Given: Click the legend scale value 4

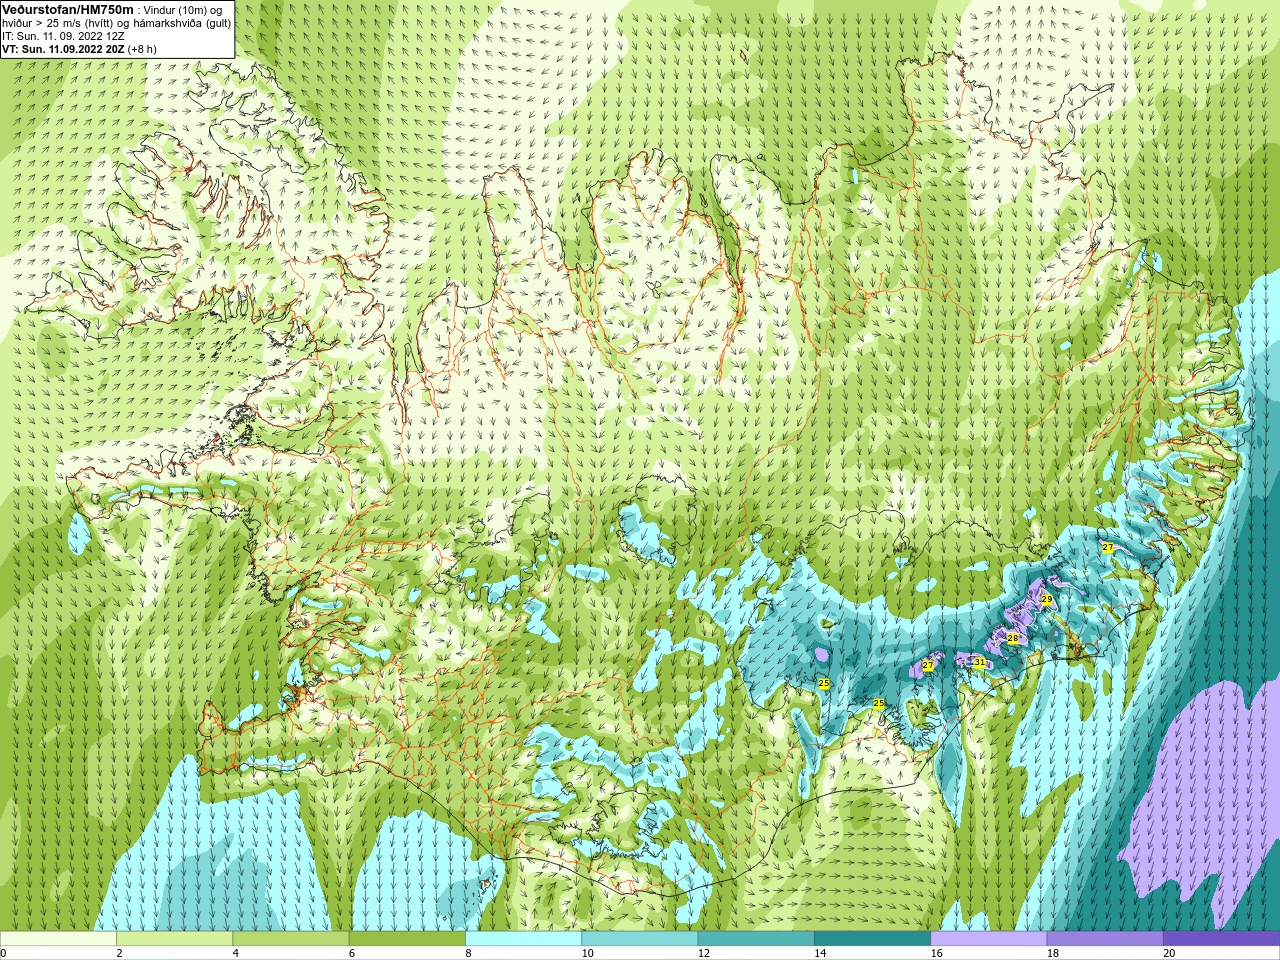Looking at the screenshot, I should 235,953.
